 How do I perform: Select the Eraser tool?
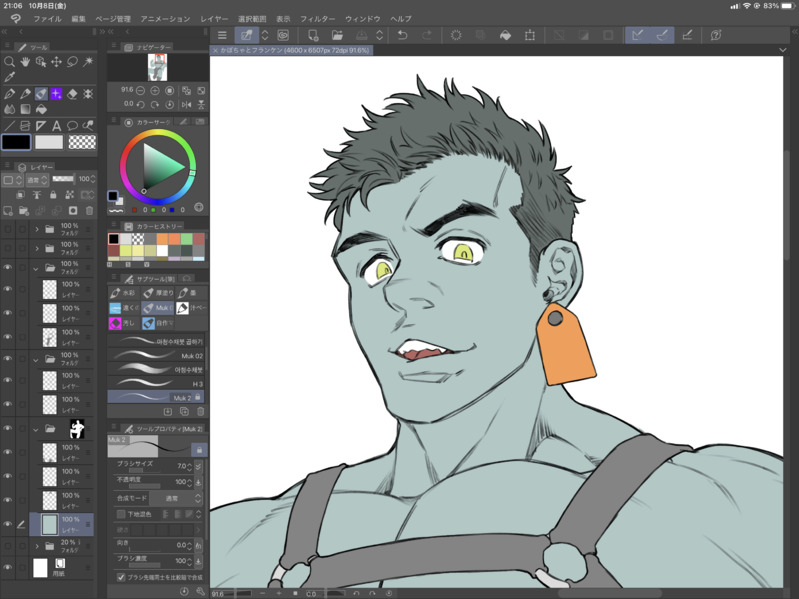(x=72, y=93)
